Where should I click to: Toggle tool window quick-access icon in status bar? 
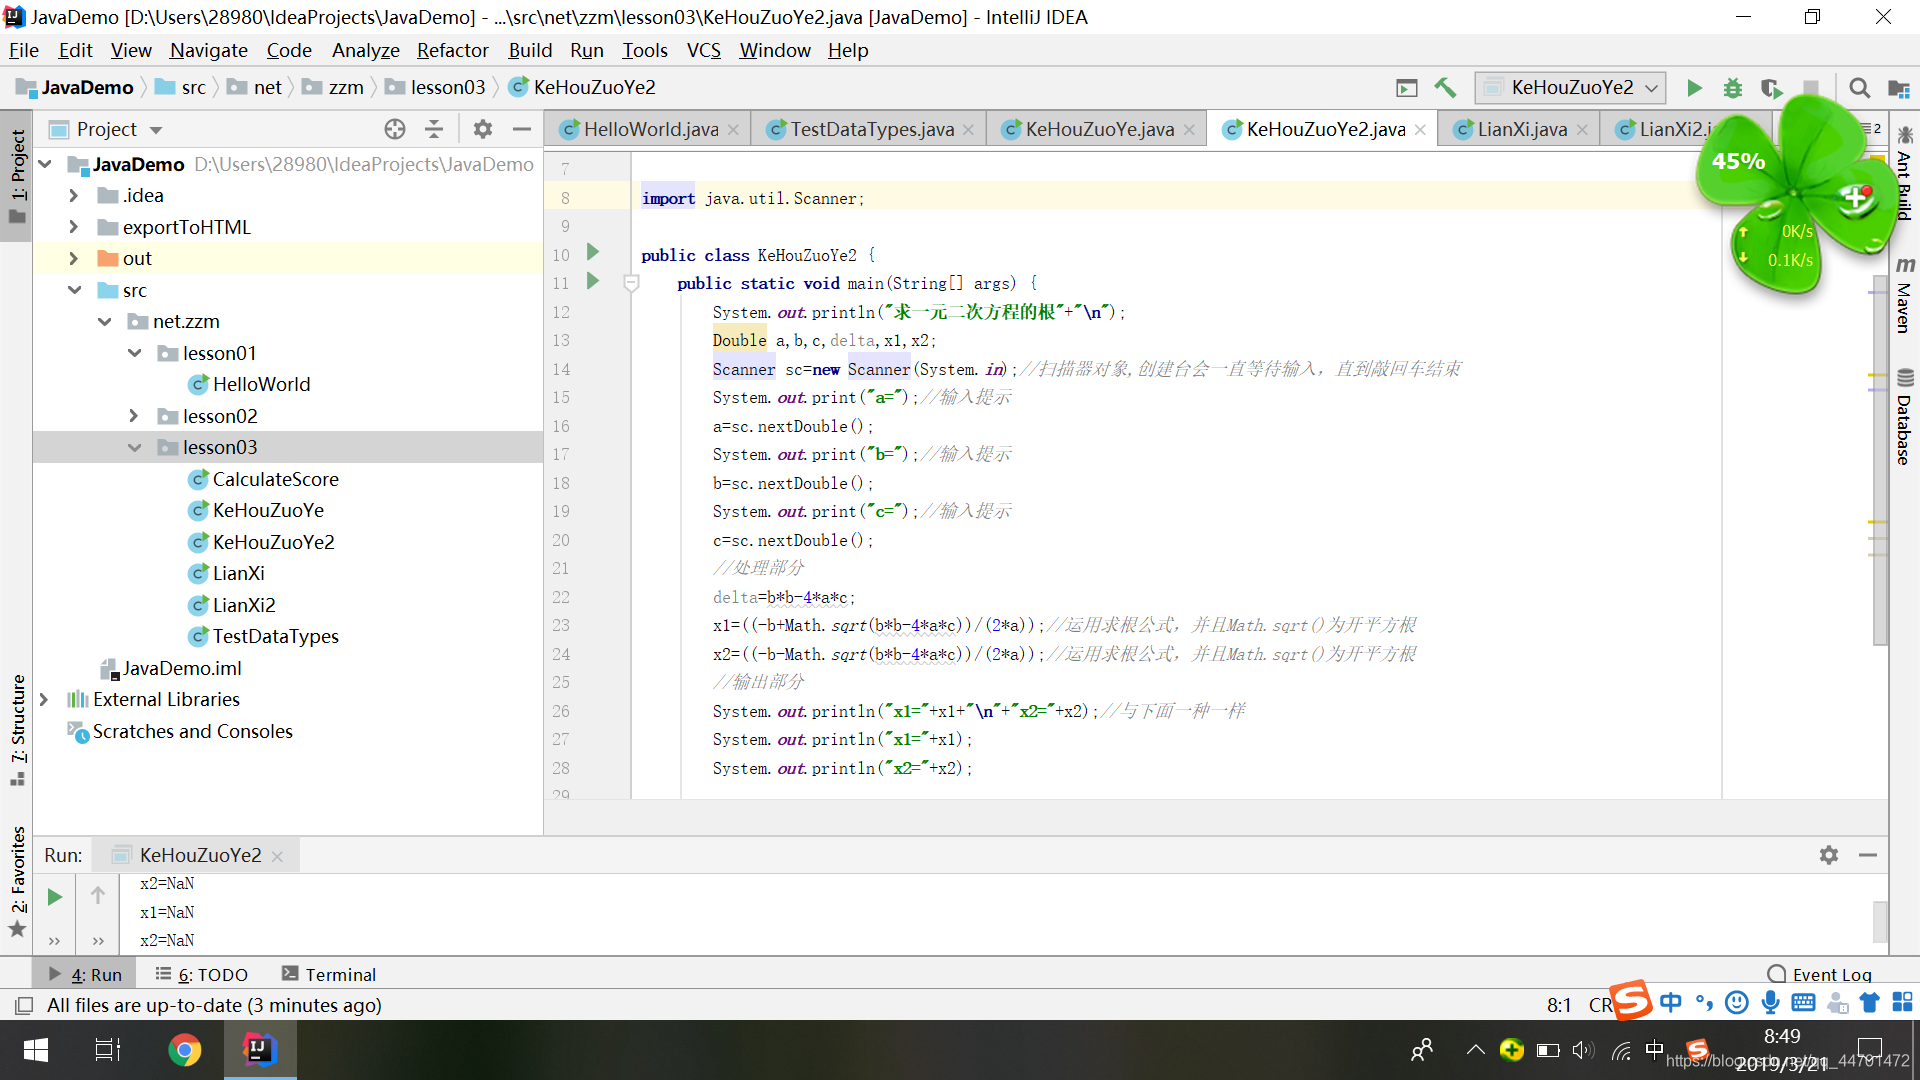tap(24, 1005)
